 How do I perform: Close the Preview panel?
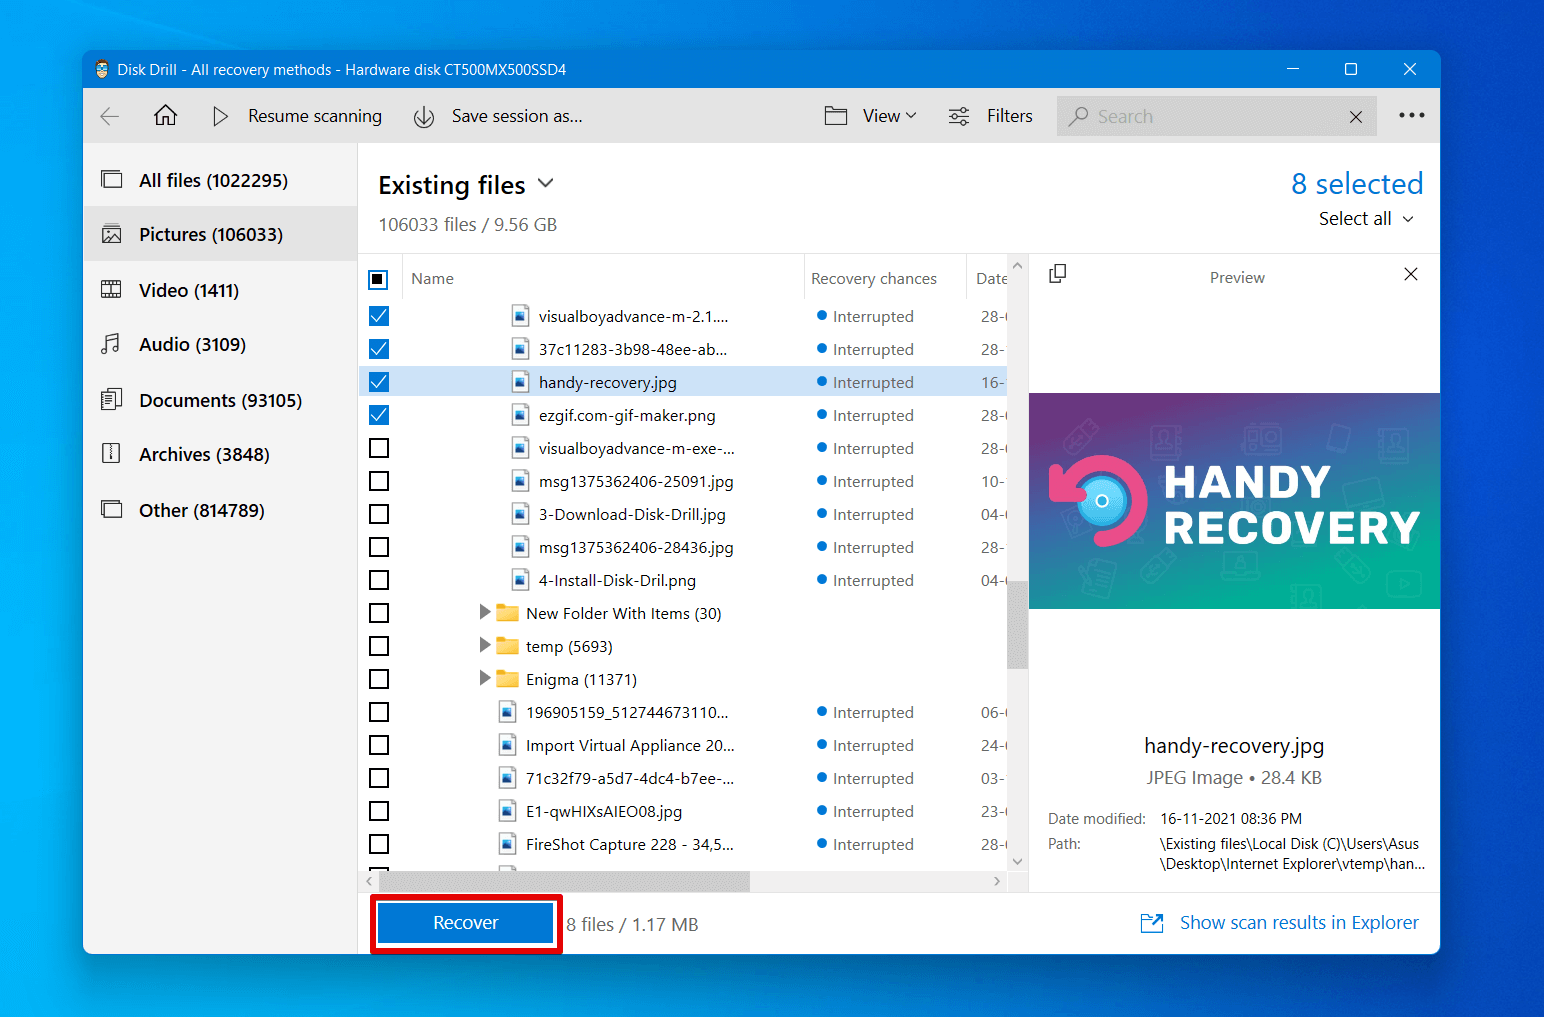click(1411, 274)
